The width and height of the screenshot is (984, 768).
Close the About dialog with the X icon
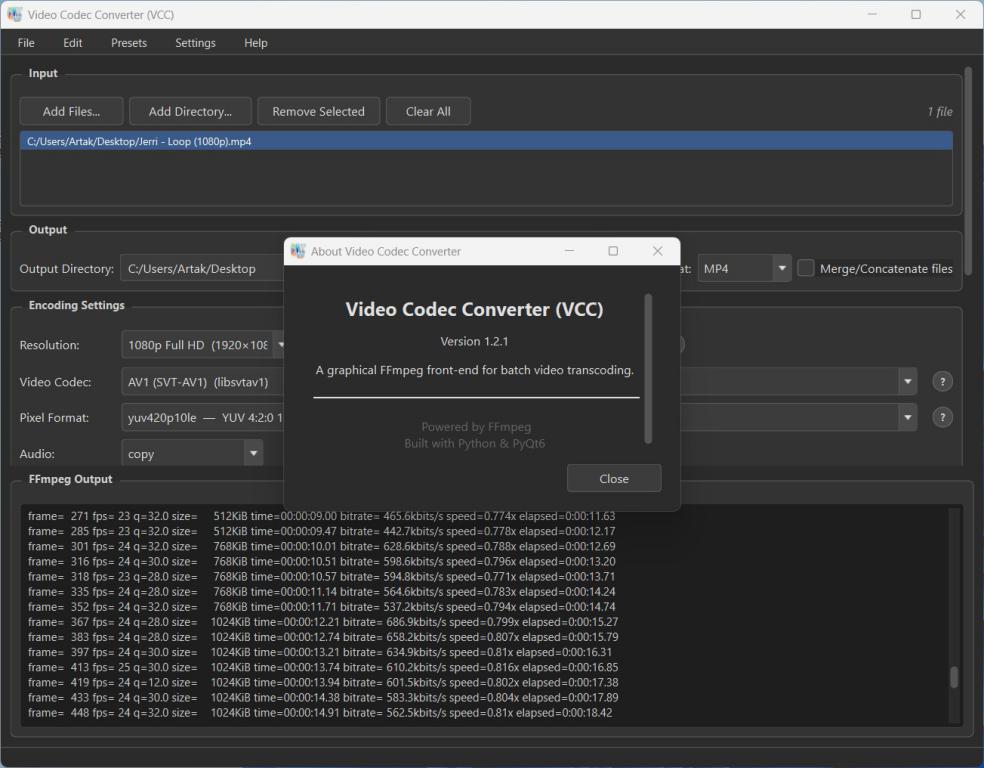[x=657, y=251]
